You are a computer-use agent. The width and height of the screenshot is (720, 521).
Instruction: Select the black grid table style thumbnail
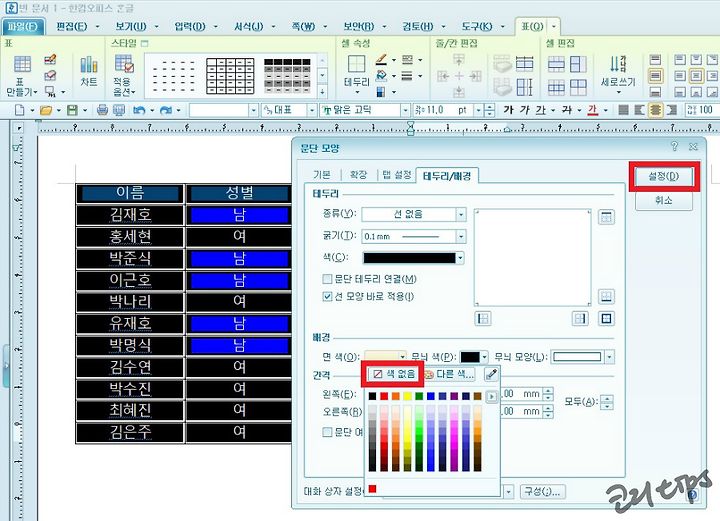230,76
